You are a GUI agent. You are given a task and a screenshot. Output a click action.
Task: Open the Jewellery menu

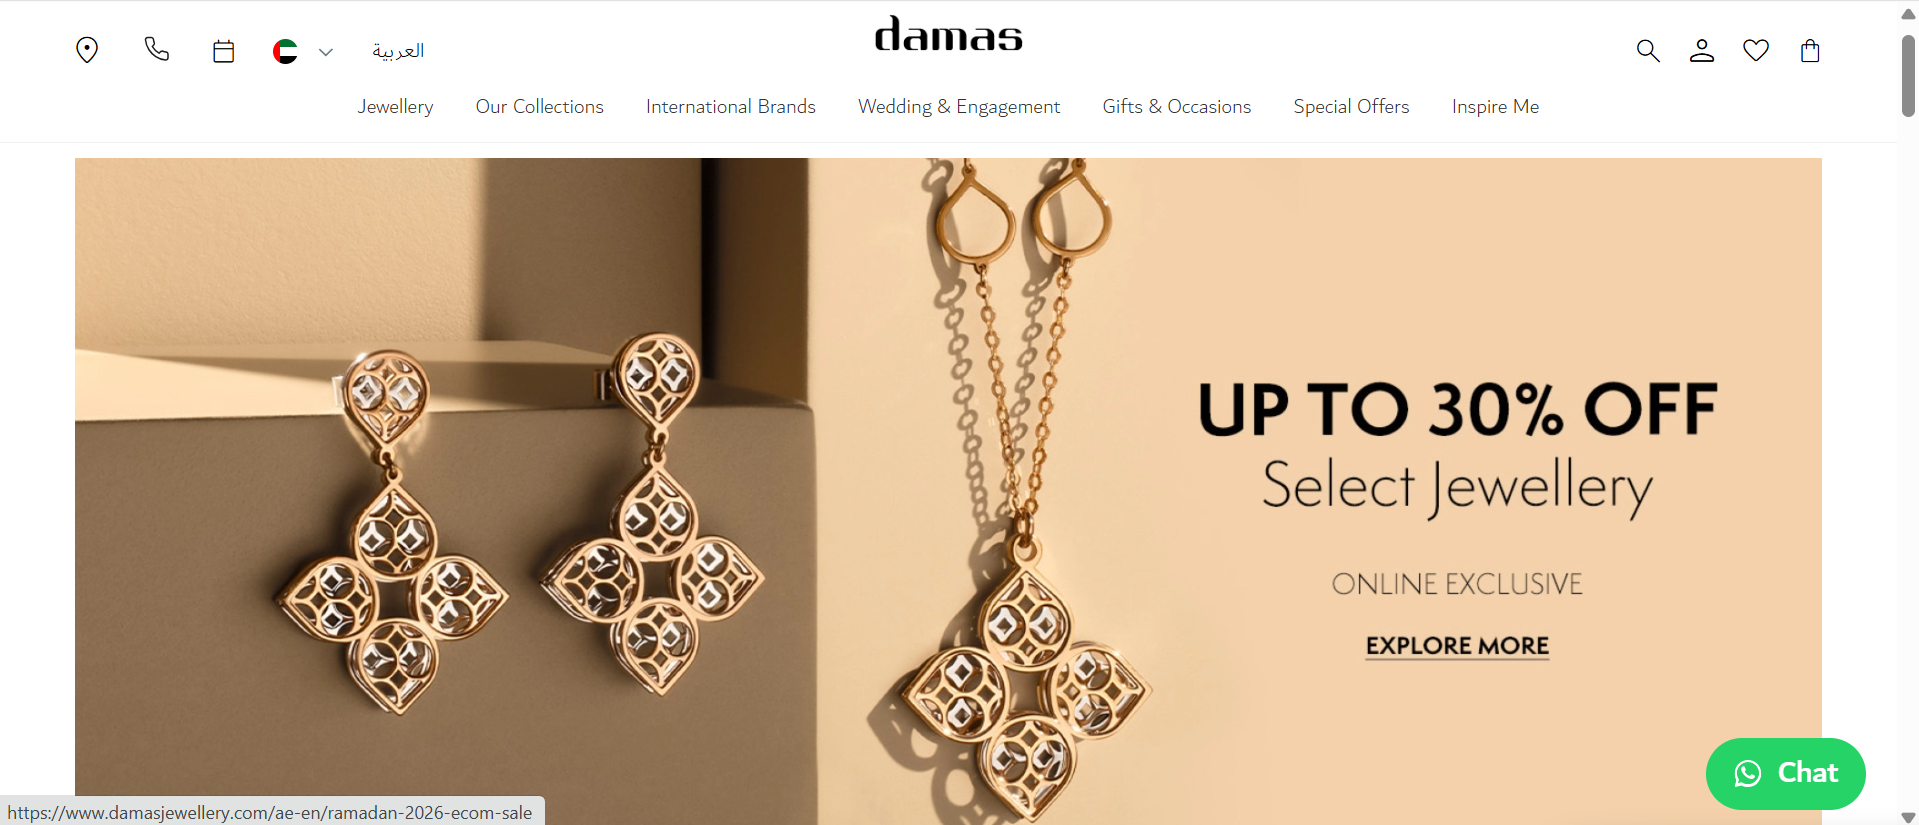coord(395,106)
